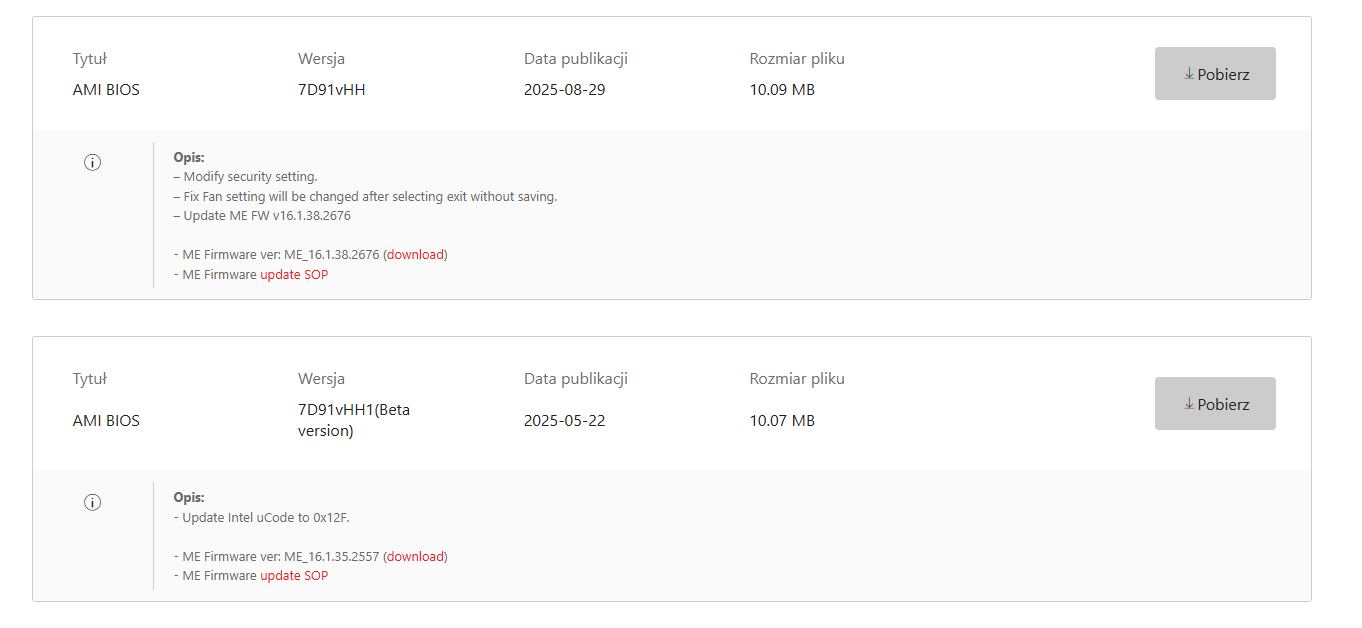
Task: Click the 10.07 MB file size
Action: click(x=782, y=421)
